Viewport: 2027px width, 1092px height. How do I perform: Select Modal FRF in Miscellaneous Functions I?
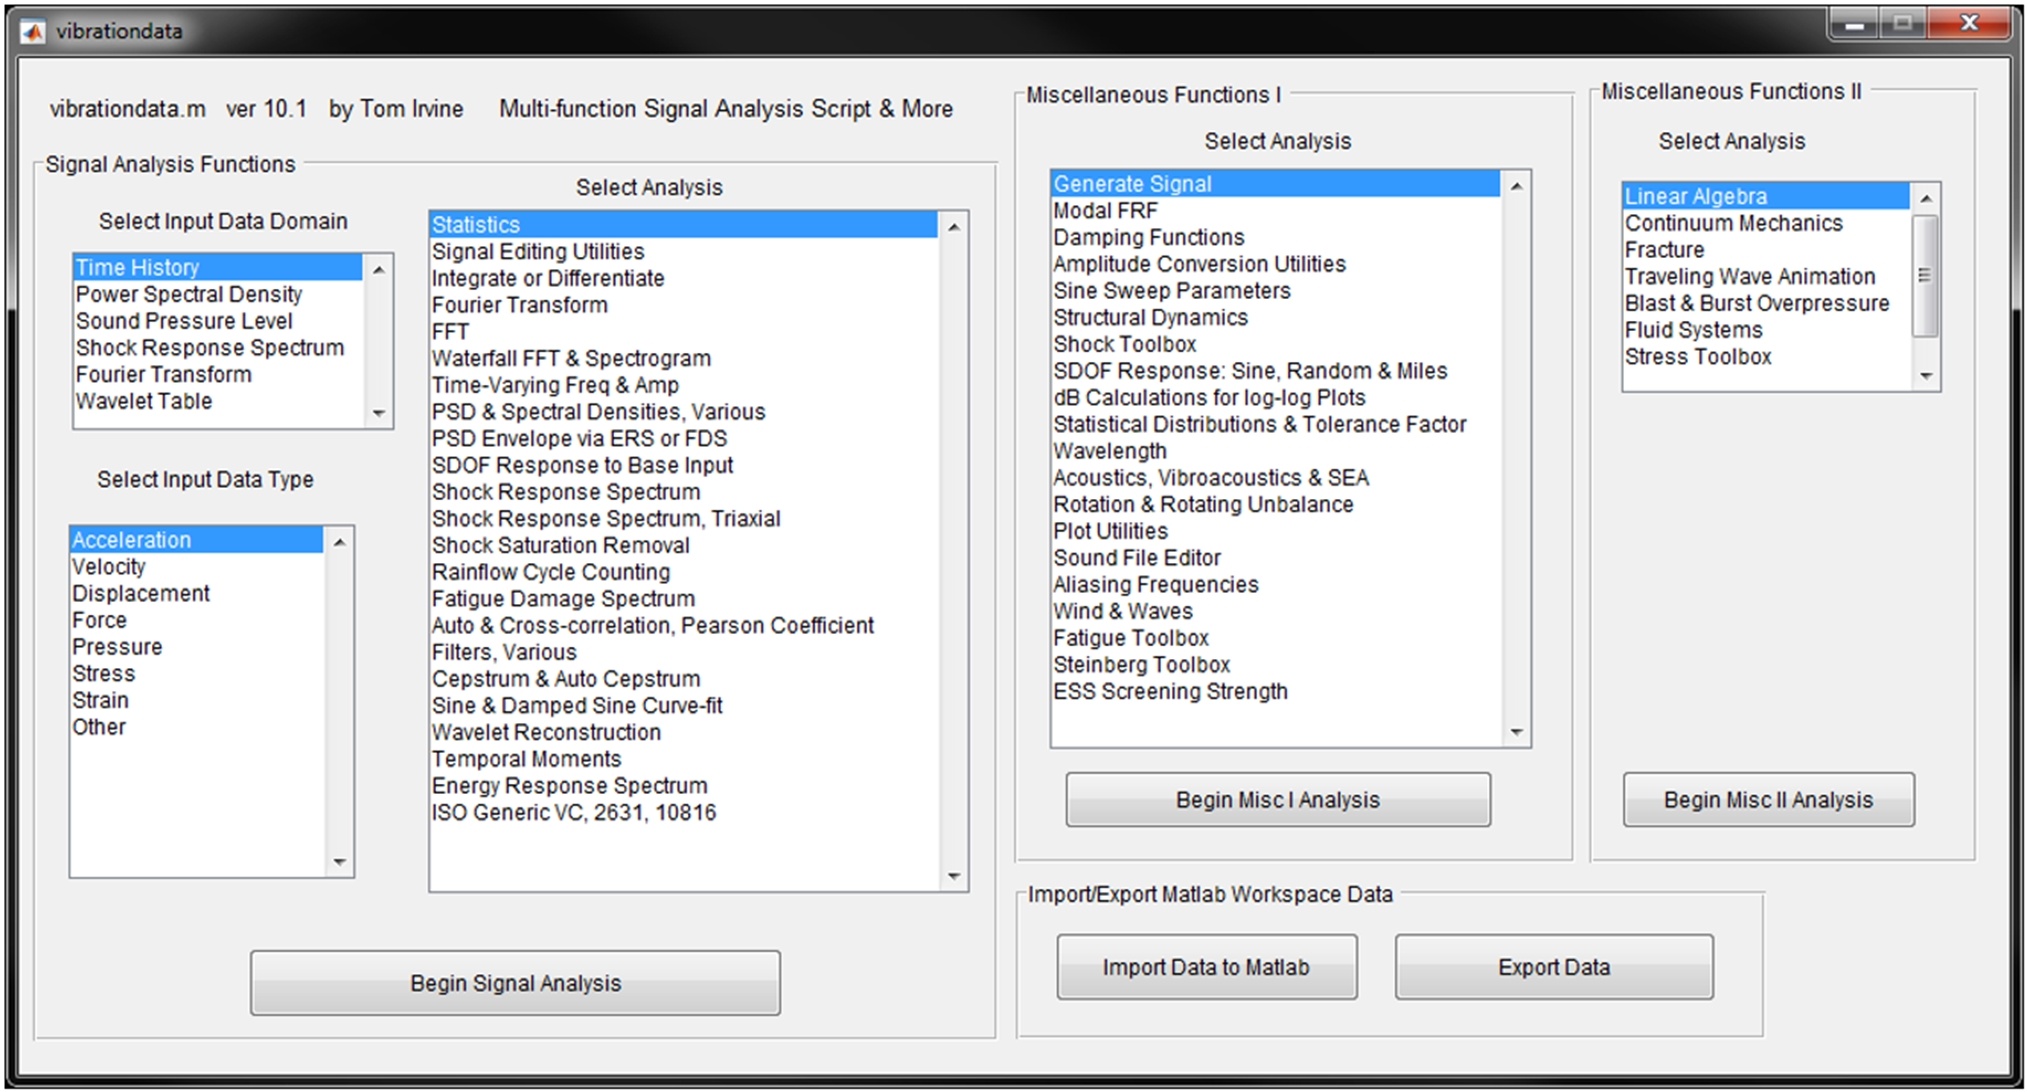(x=1105, y=210)
